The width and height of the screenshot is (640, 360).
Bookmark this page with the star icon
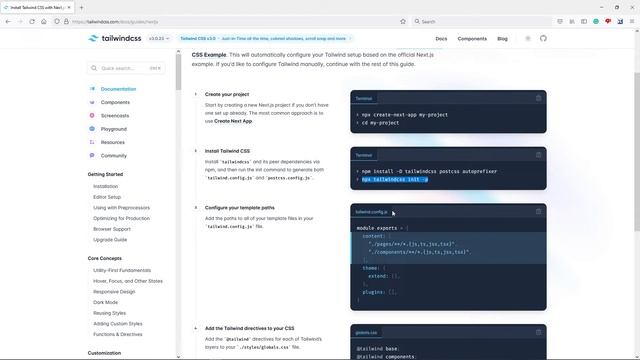click(x=403, y=21)
